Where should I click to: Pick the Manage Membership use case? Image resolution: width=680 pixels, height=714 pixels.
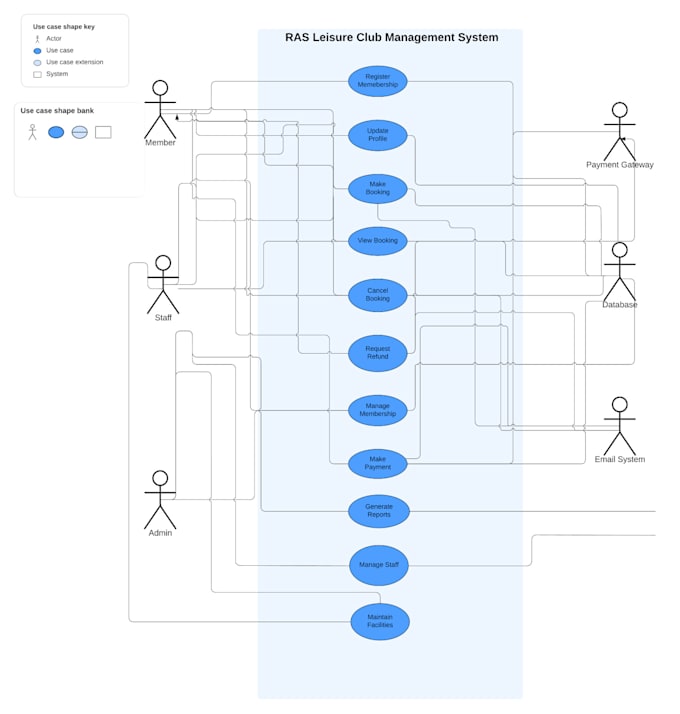click(378, 410)
